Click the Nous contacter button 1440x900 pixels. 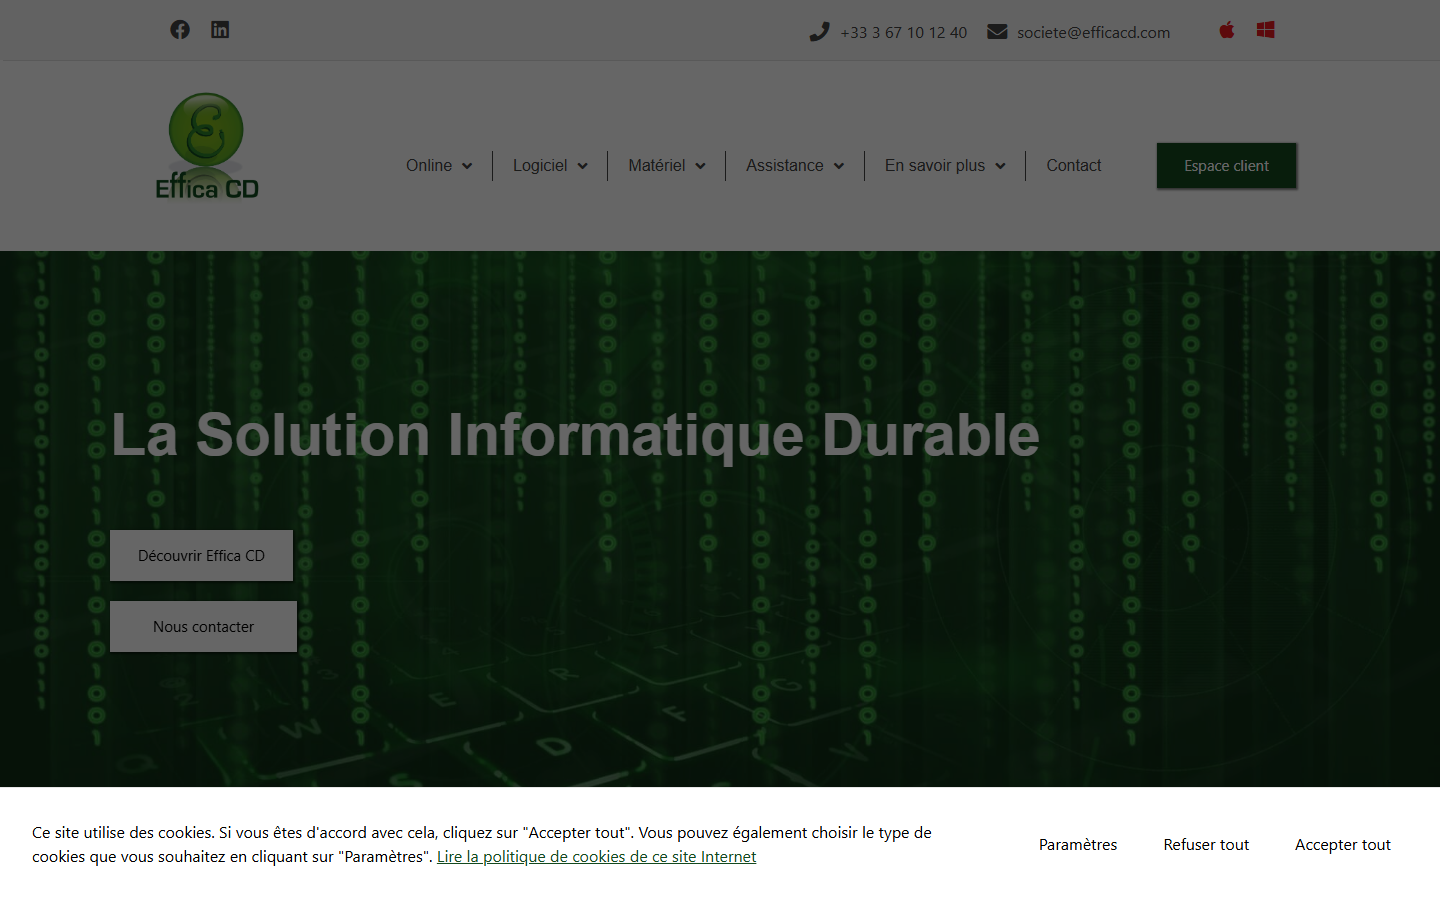click(203, 626)
